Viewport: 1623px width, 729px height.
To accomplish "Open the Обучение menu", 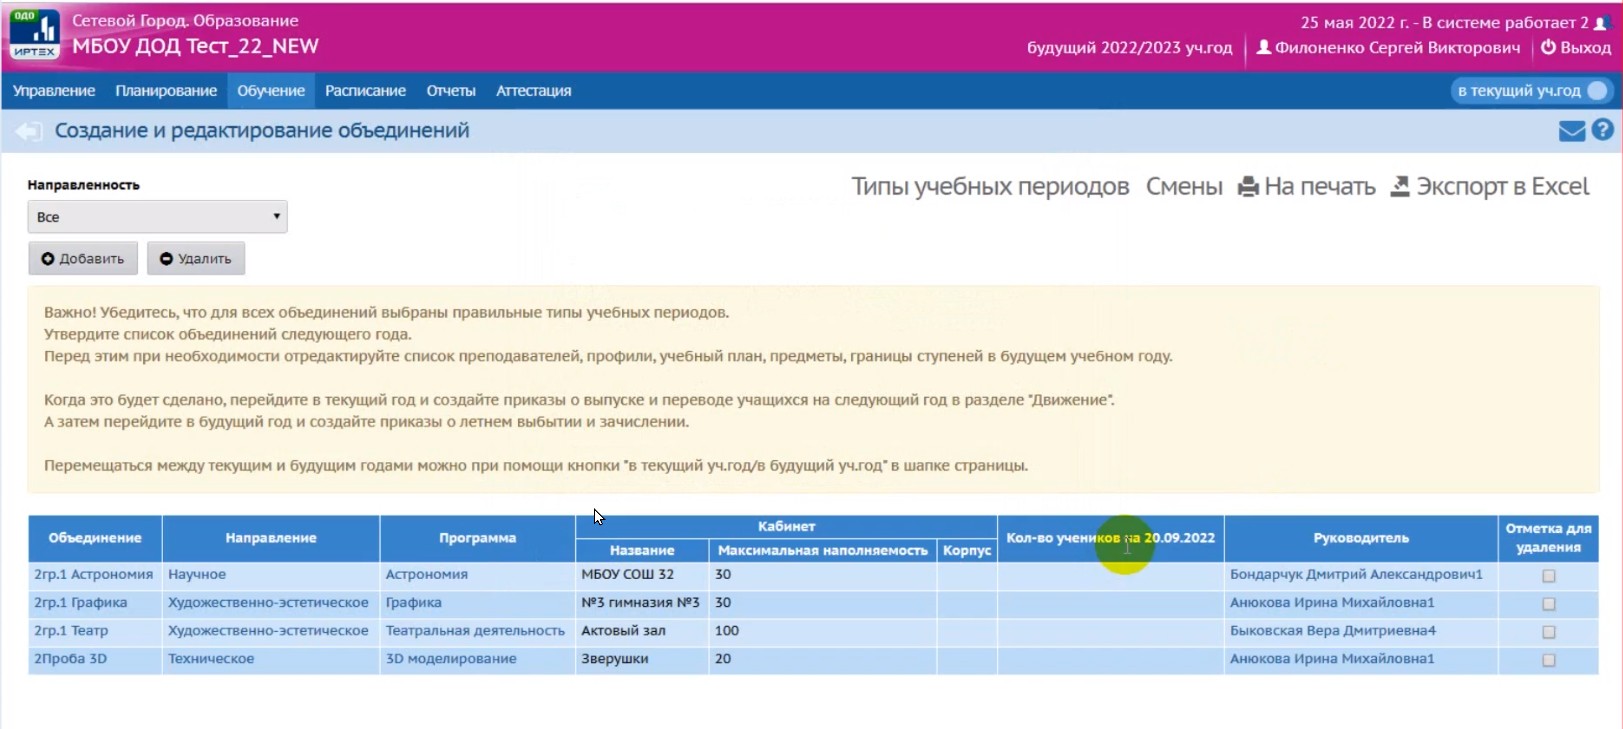I will (x=271, y=91).
